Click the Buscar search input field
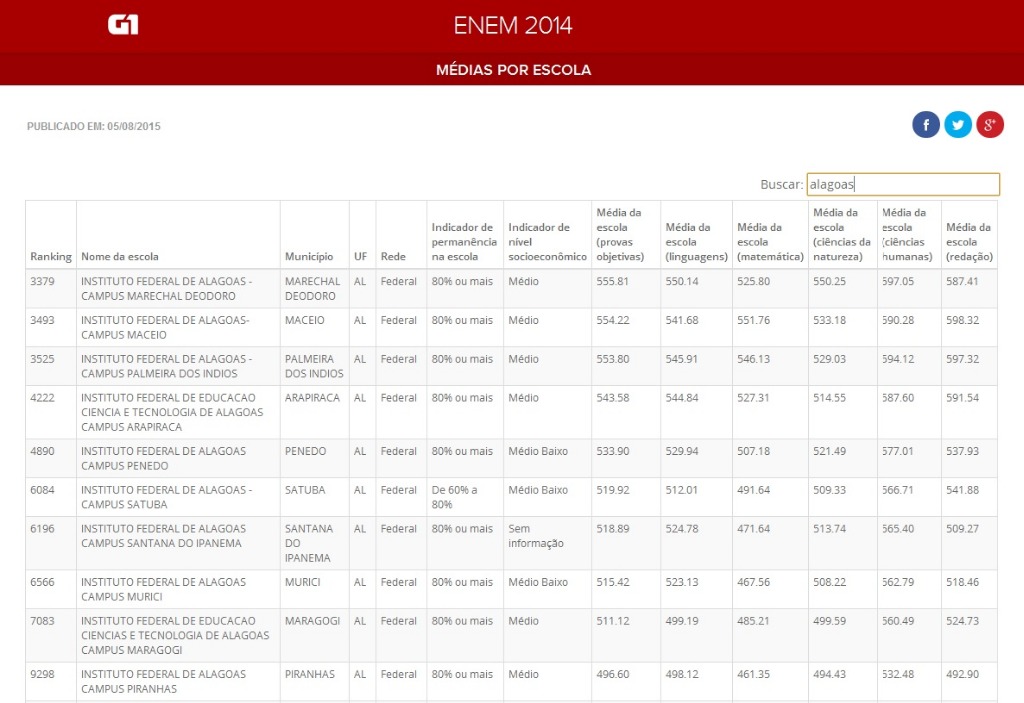The height and width of the screenshot is (703, 1024). point(902,184)
